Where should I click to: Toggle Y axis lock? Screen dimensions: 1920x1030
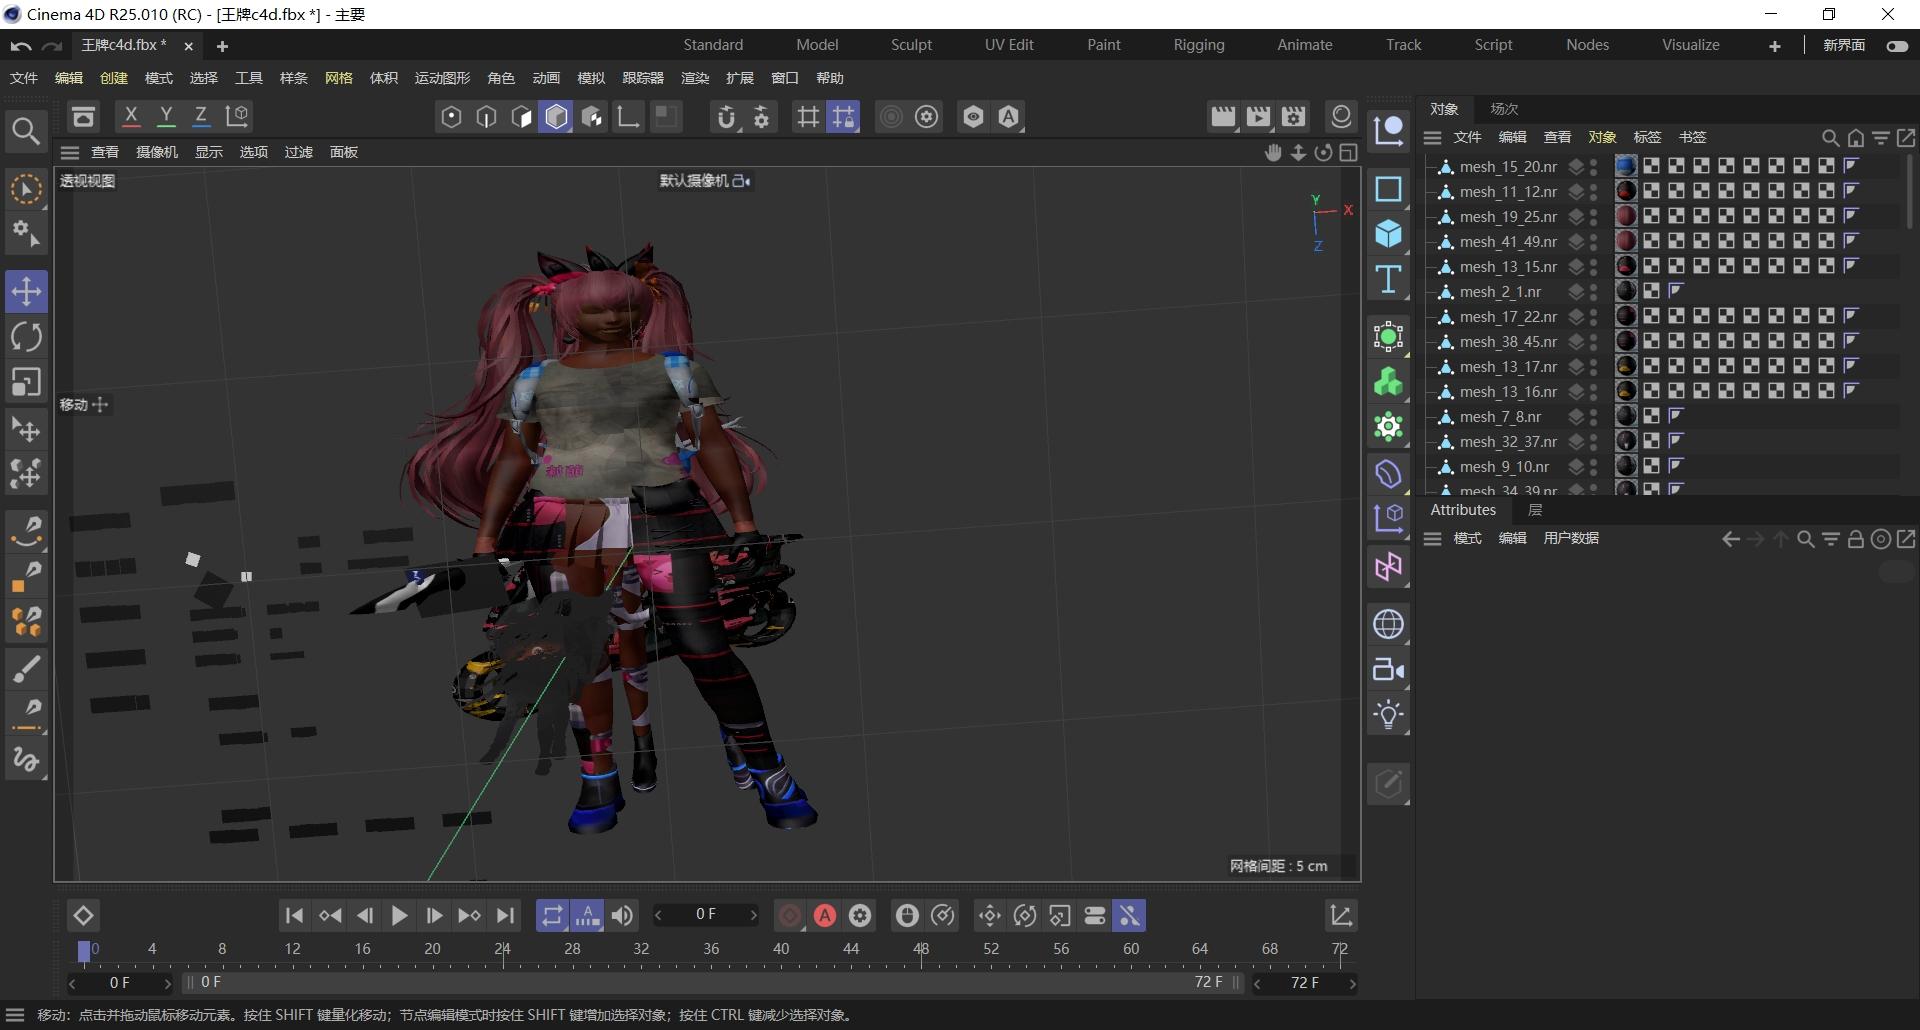tap(166, 117)
